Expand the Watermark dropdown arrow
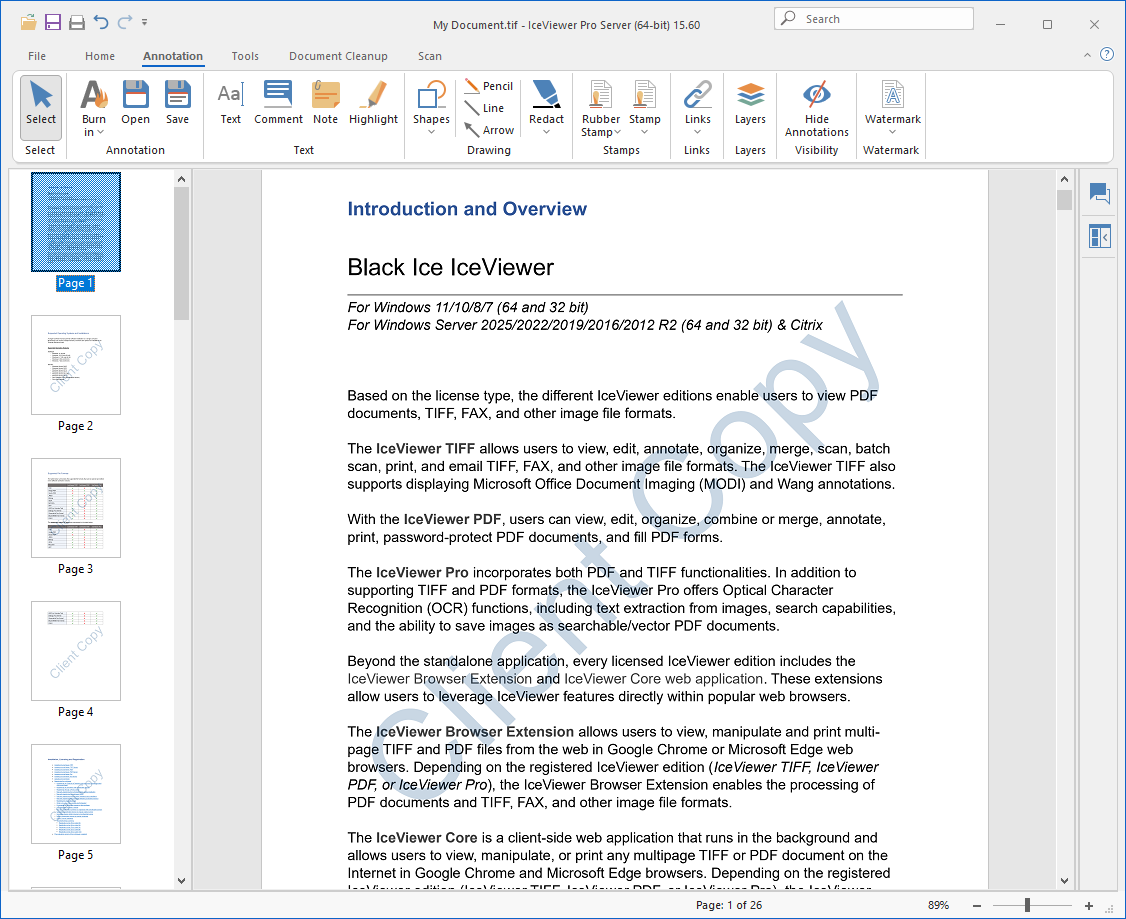The image size is (1126, 919). coord(893,132)
